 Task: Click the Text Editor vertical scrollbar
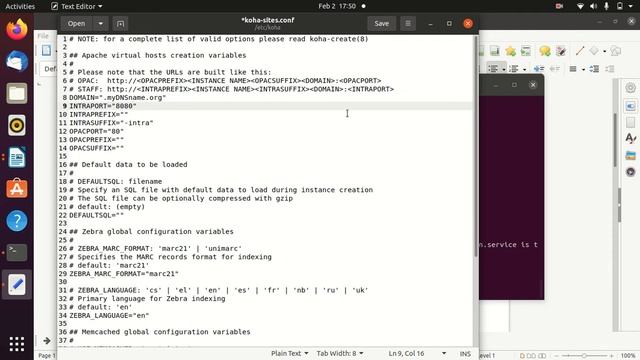click(476, 147)
